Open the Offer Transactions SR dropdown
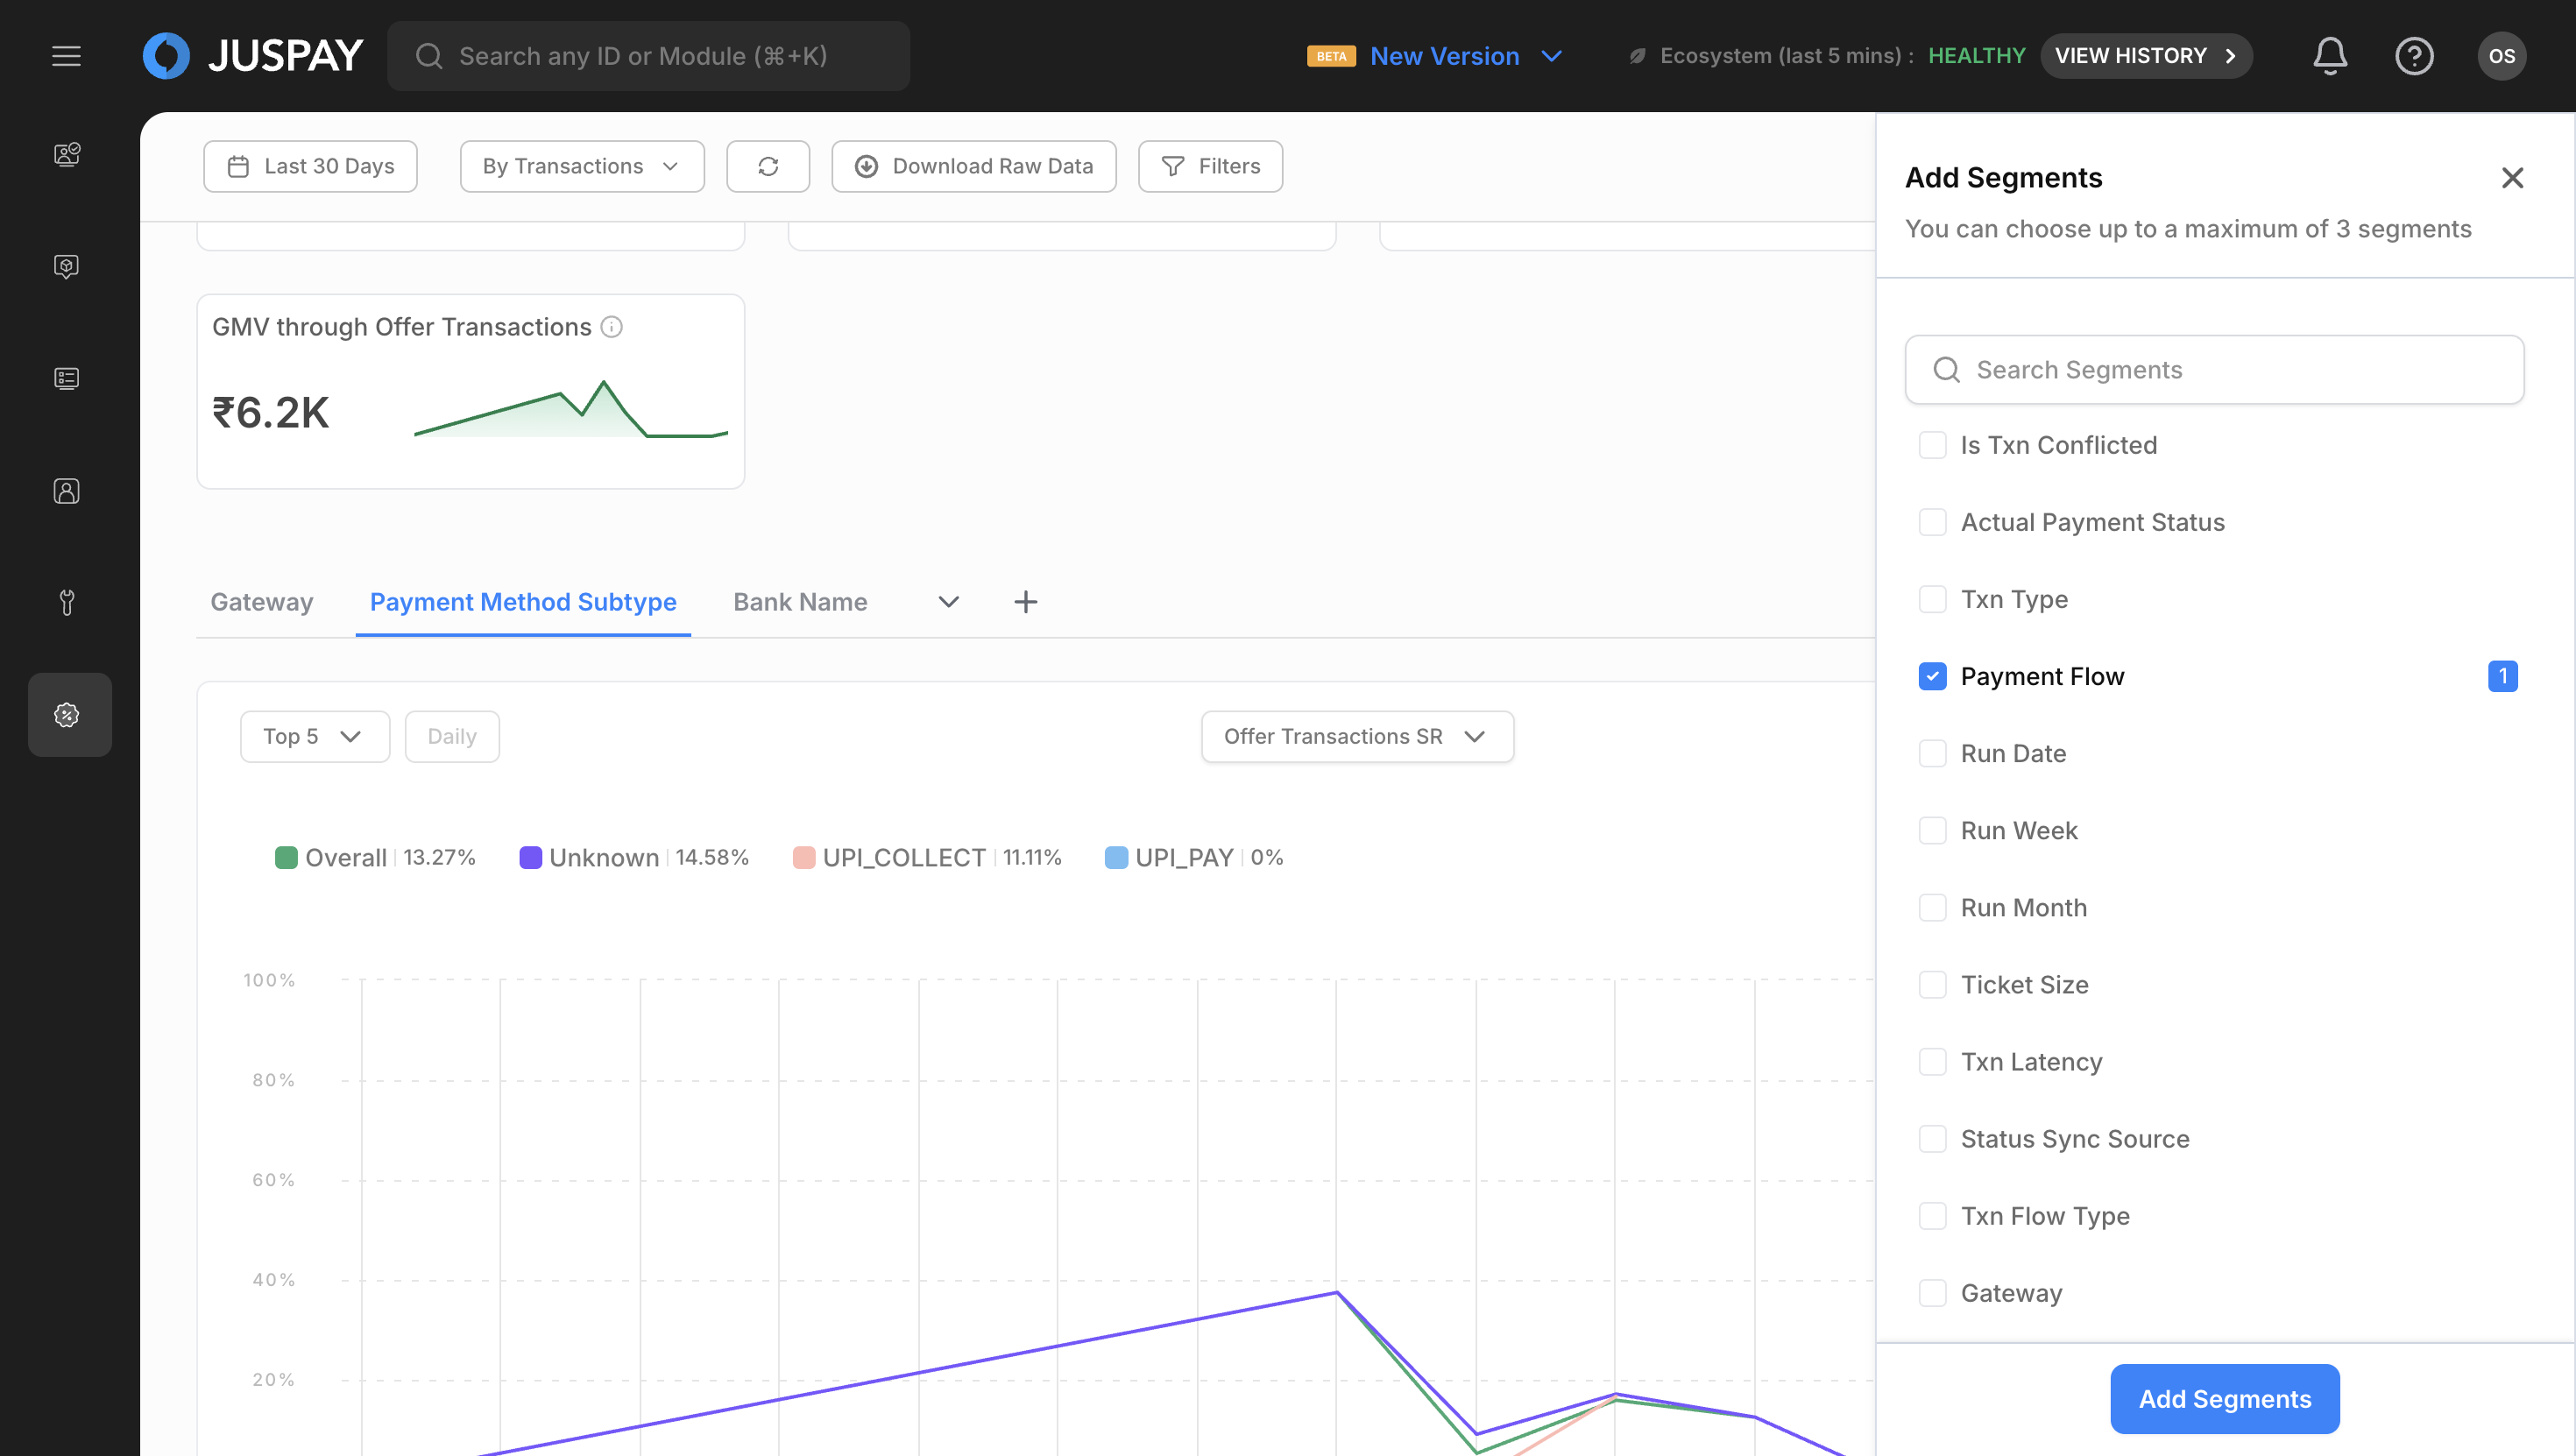2576x1456 pixels. click(x=1356, y=736)
